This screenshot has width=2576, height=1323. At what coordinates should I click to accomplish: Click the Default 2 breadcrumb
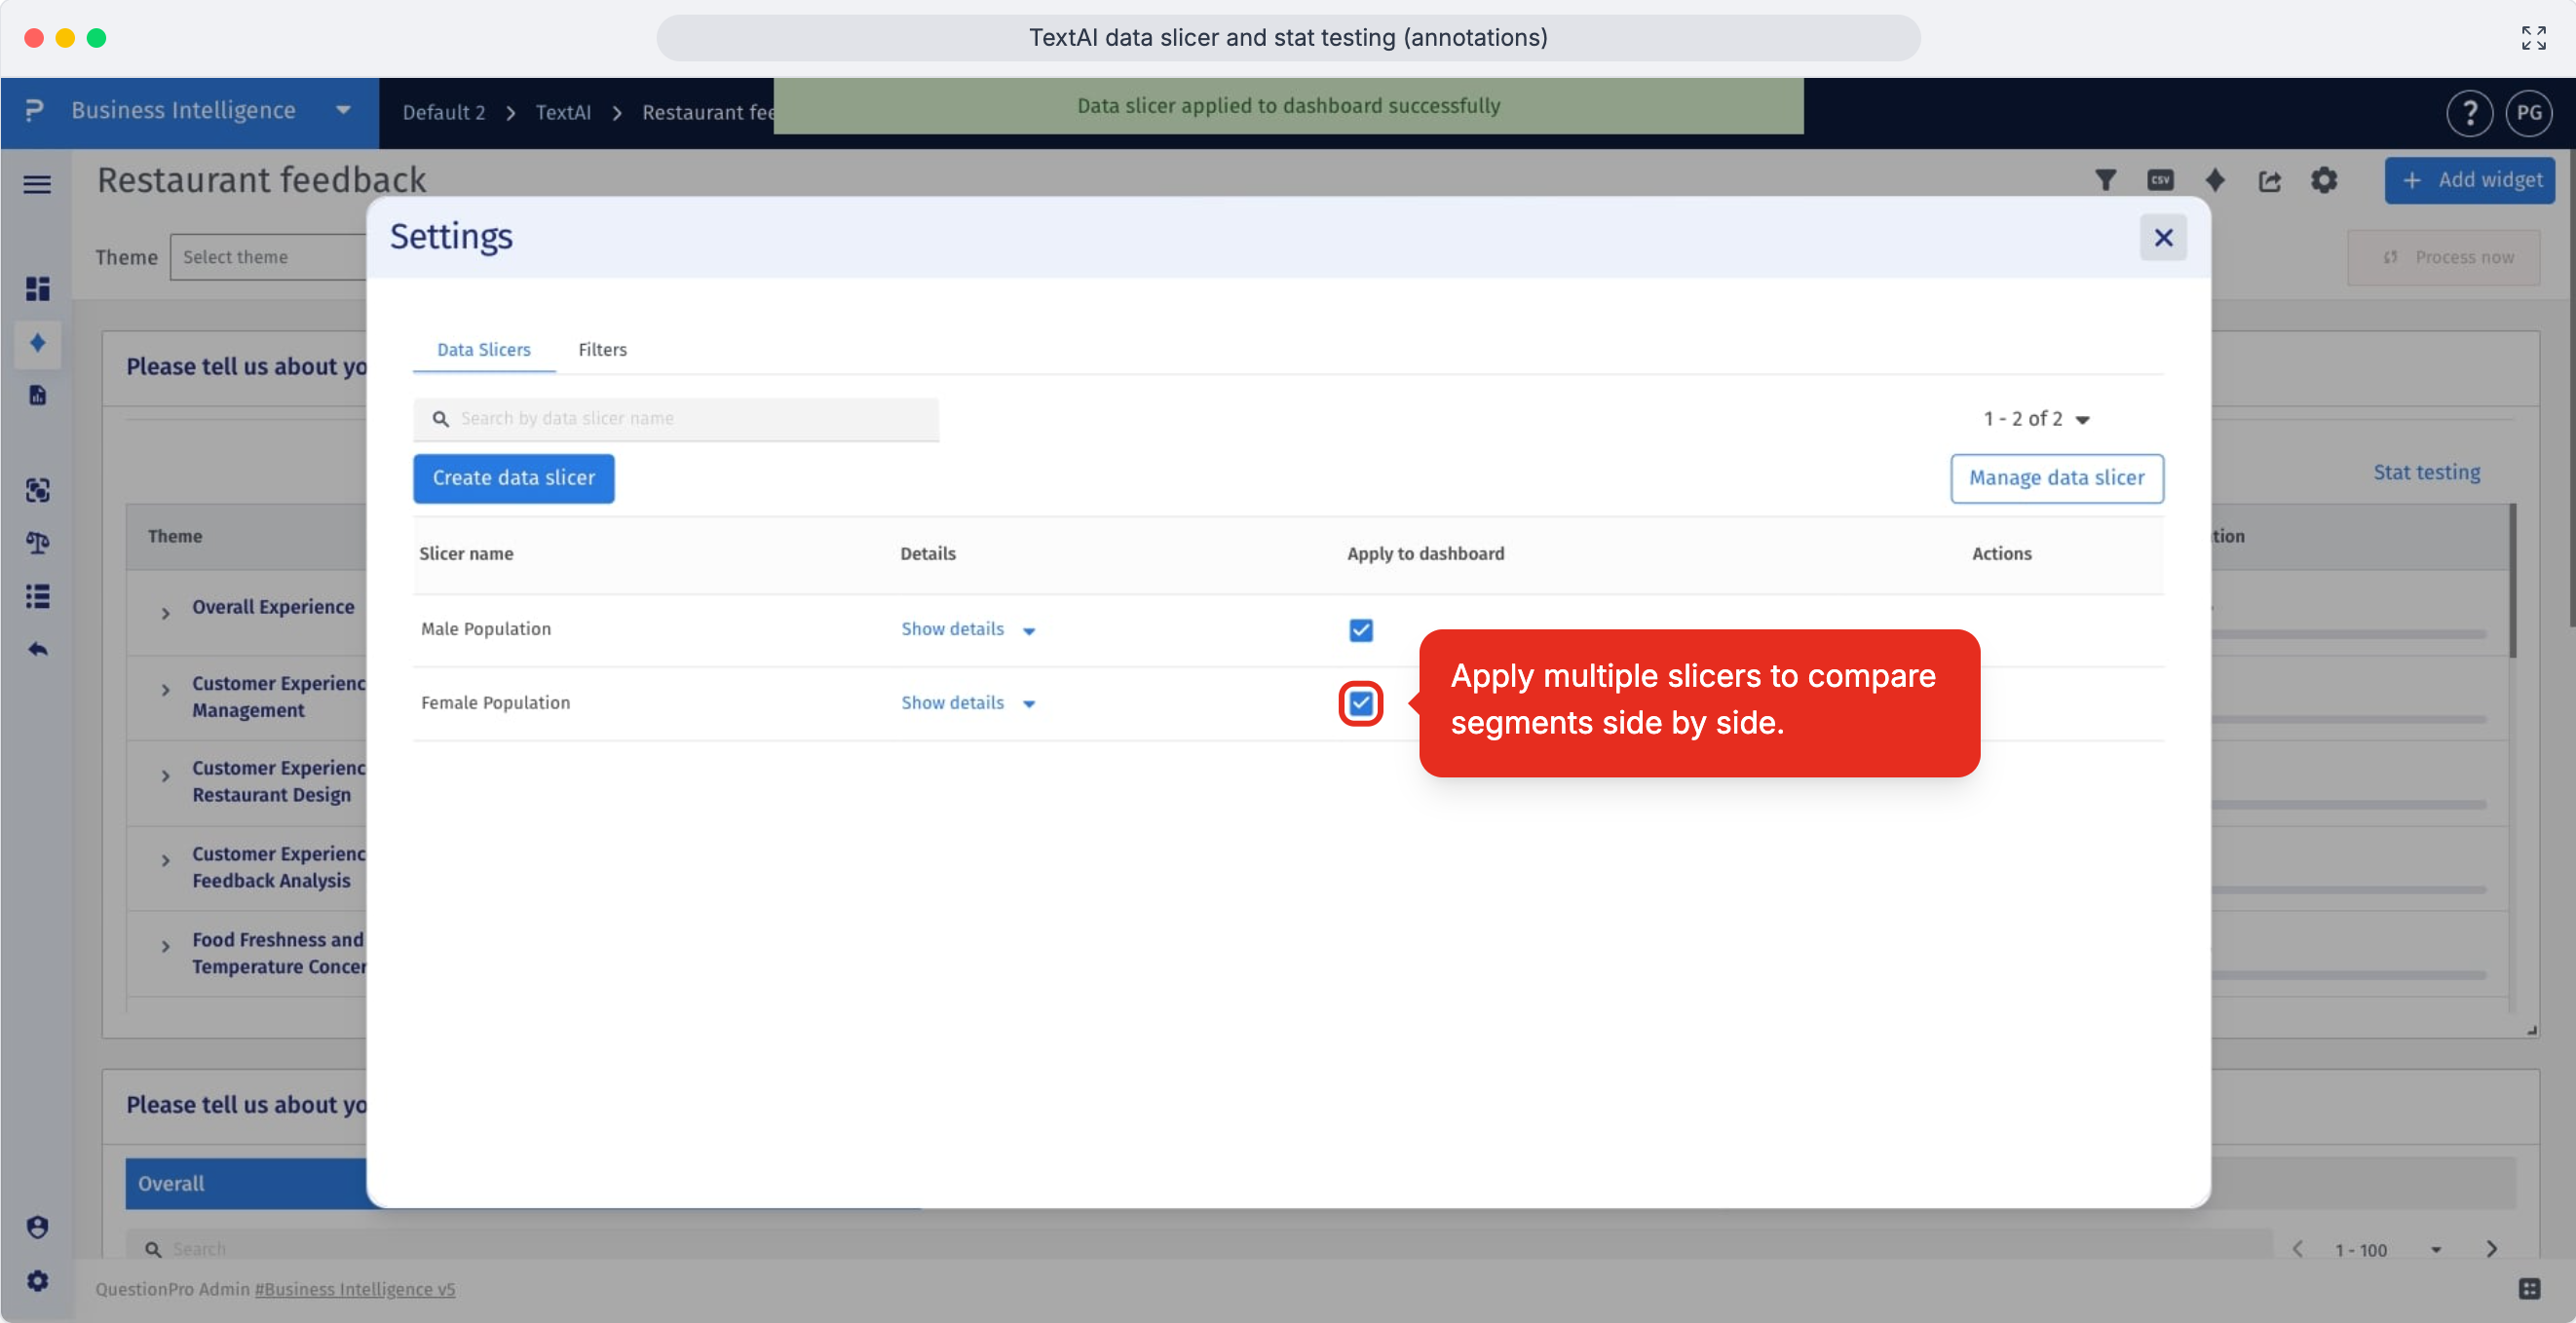(x=444, y=113)
